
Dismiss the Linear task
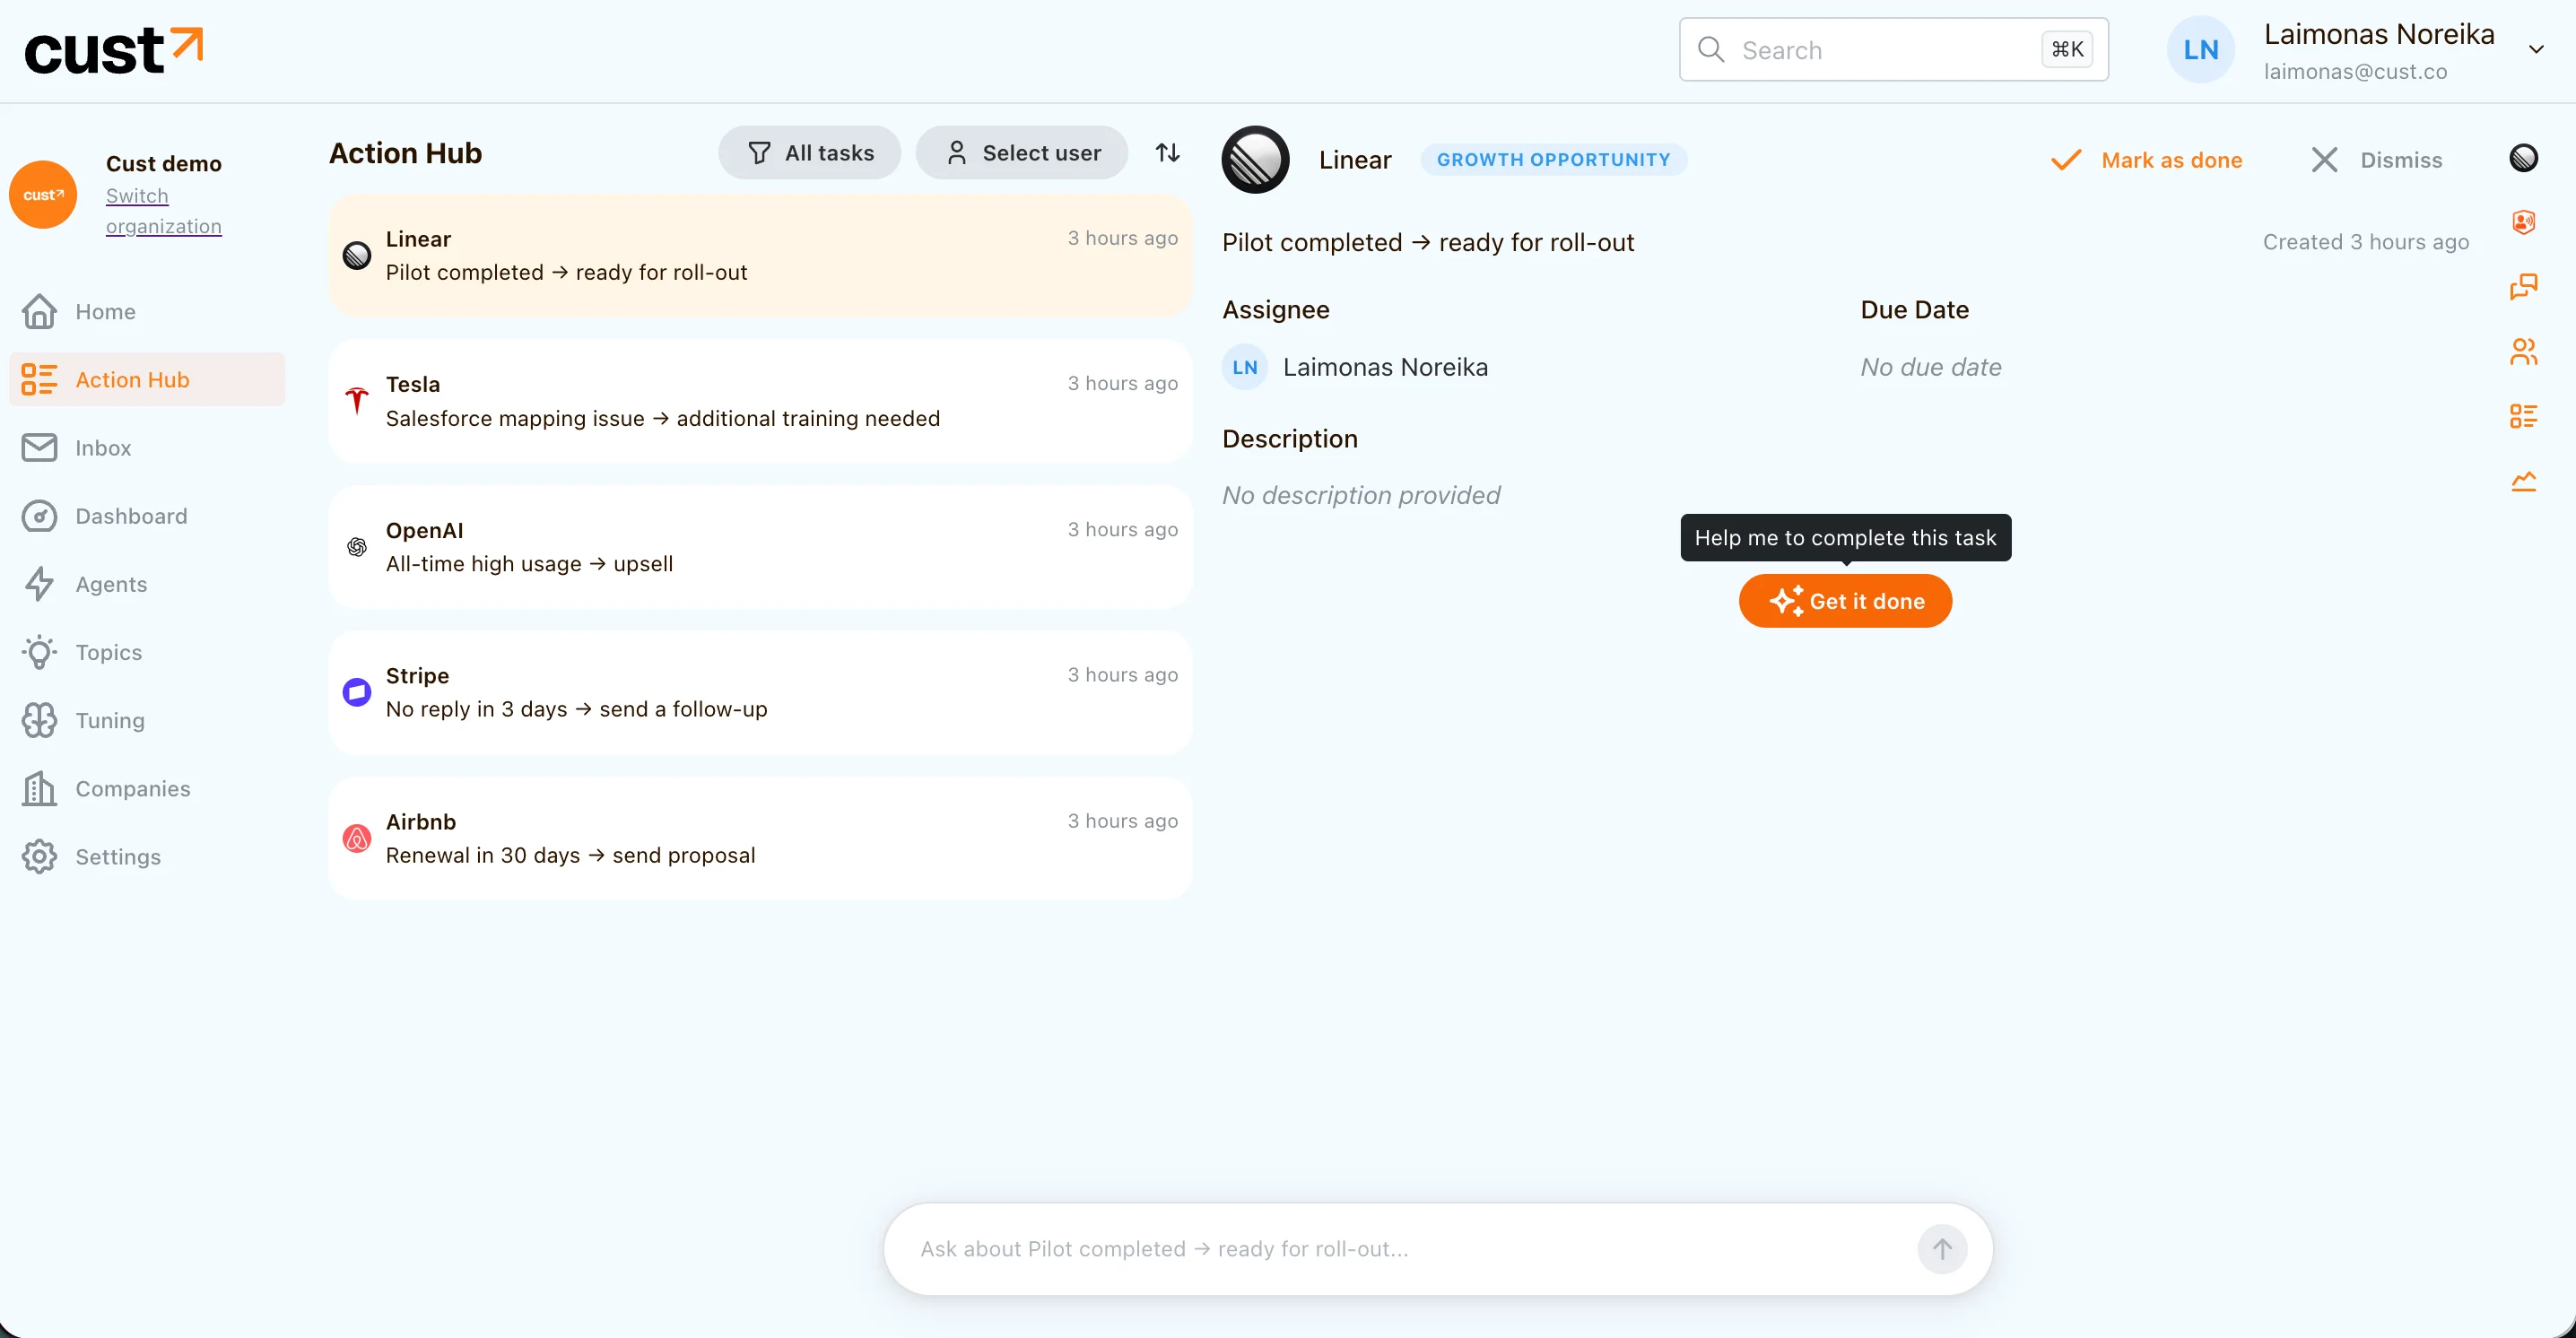click(2376, 160)
